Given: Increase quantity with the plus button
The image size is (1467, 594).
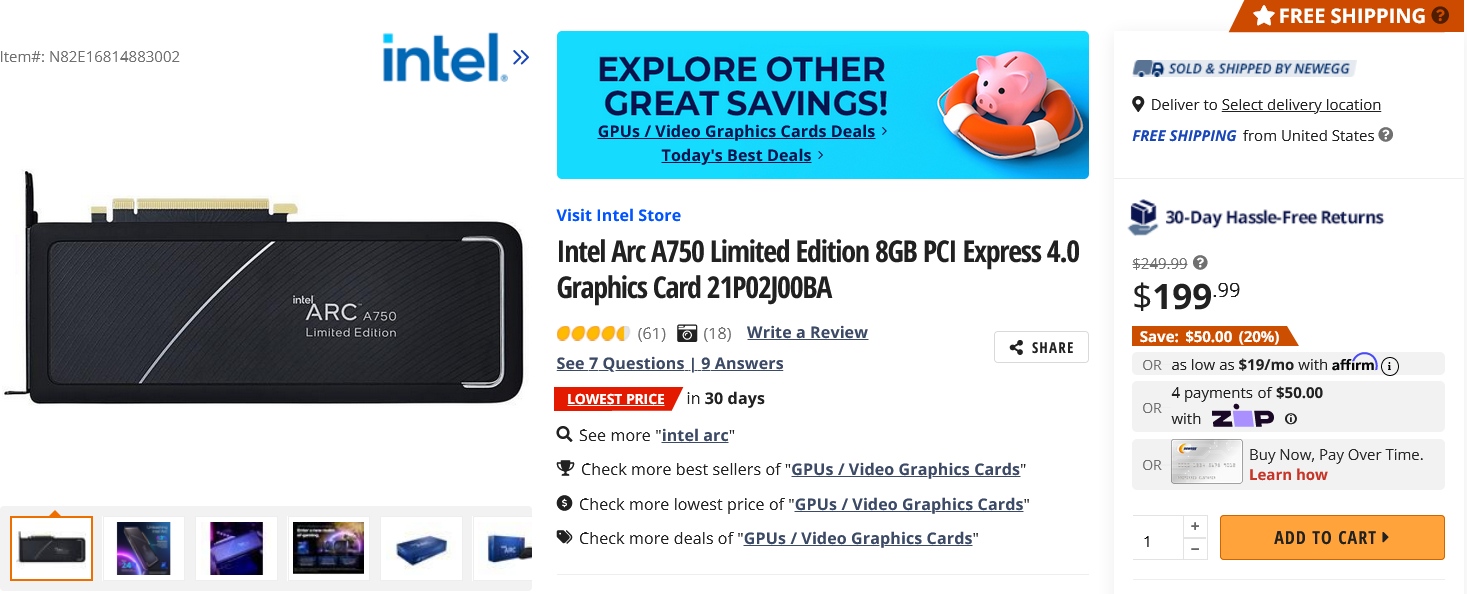Looking at the screenshot, I should [1195, 526].
